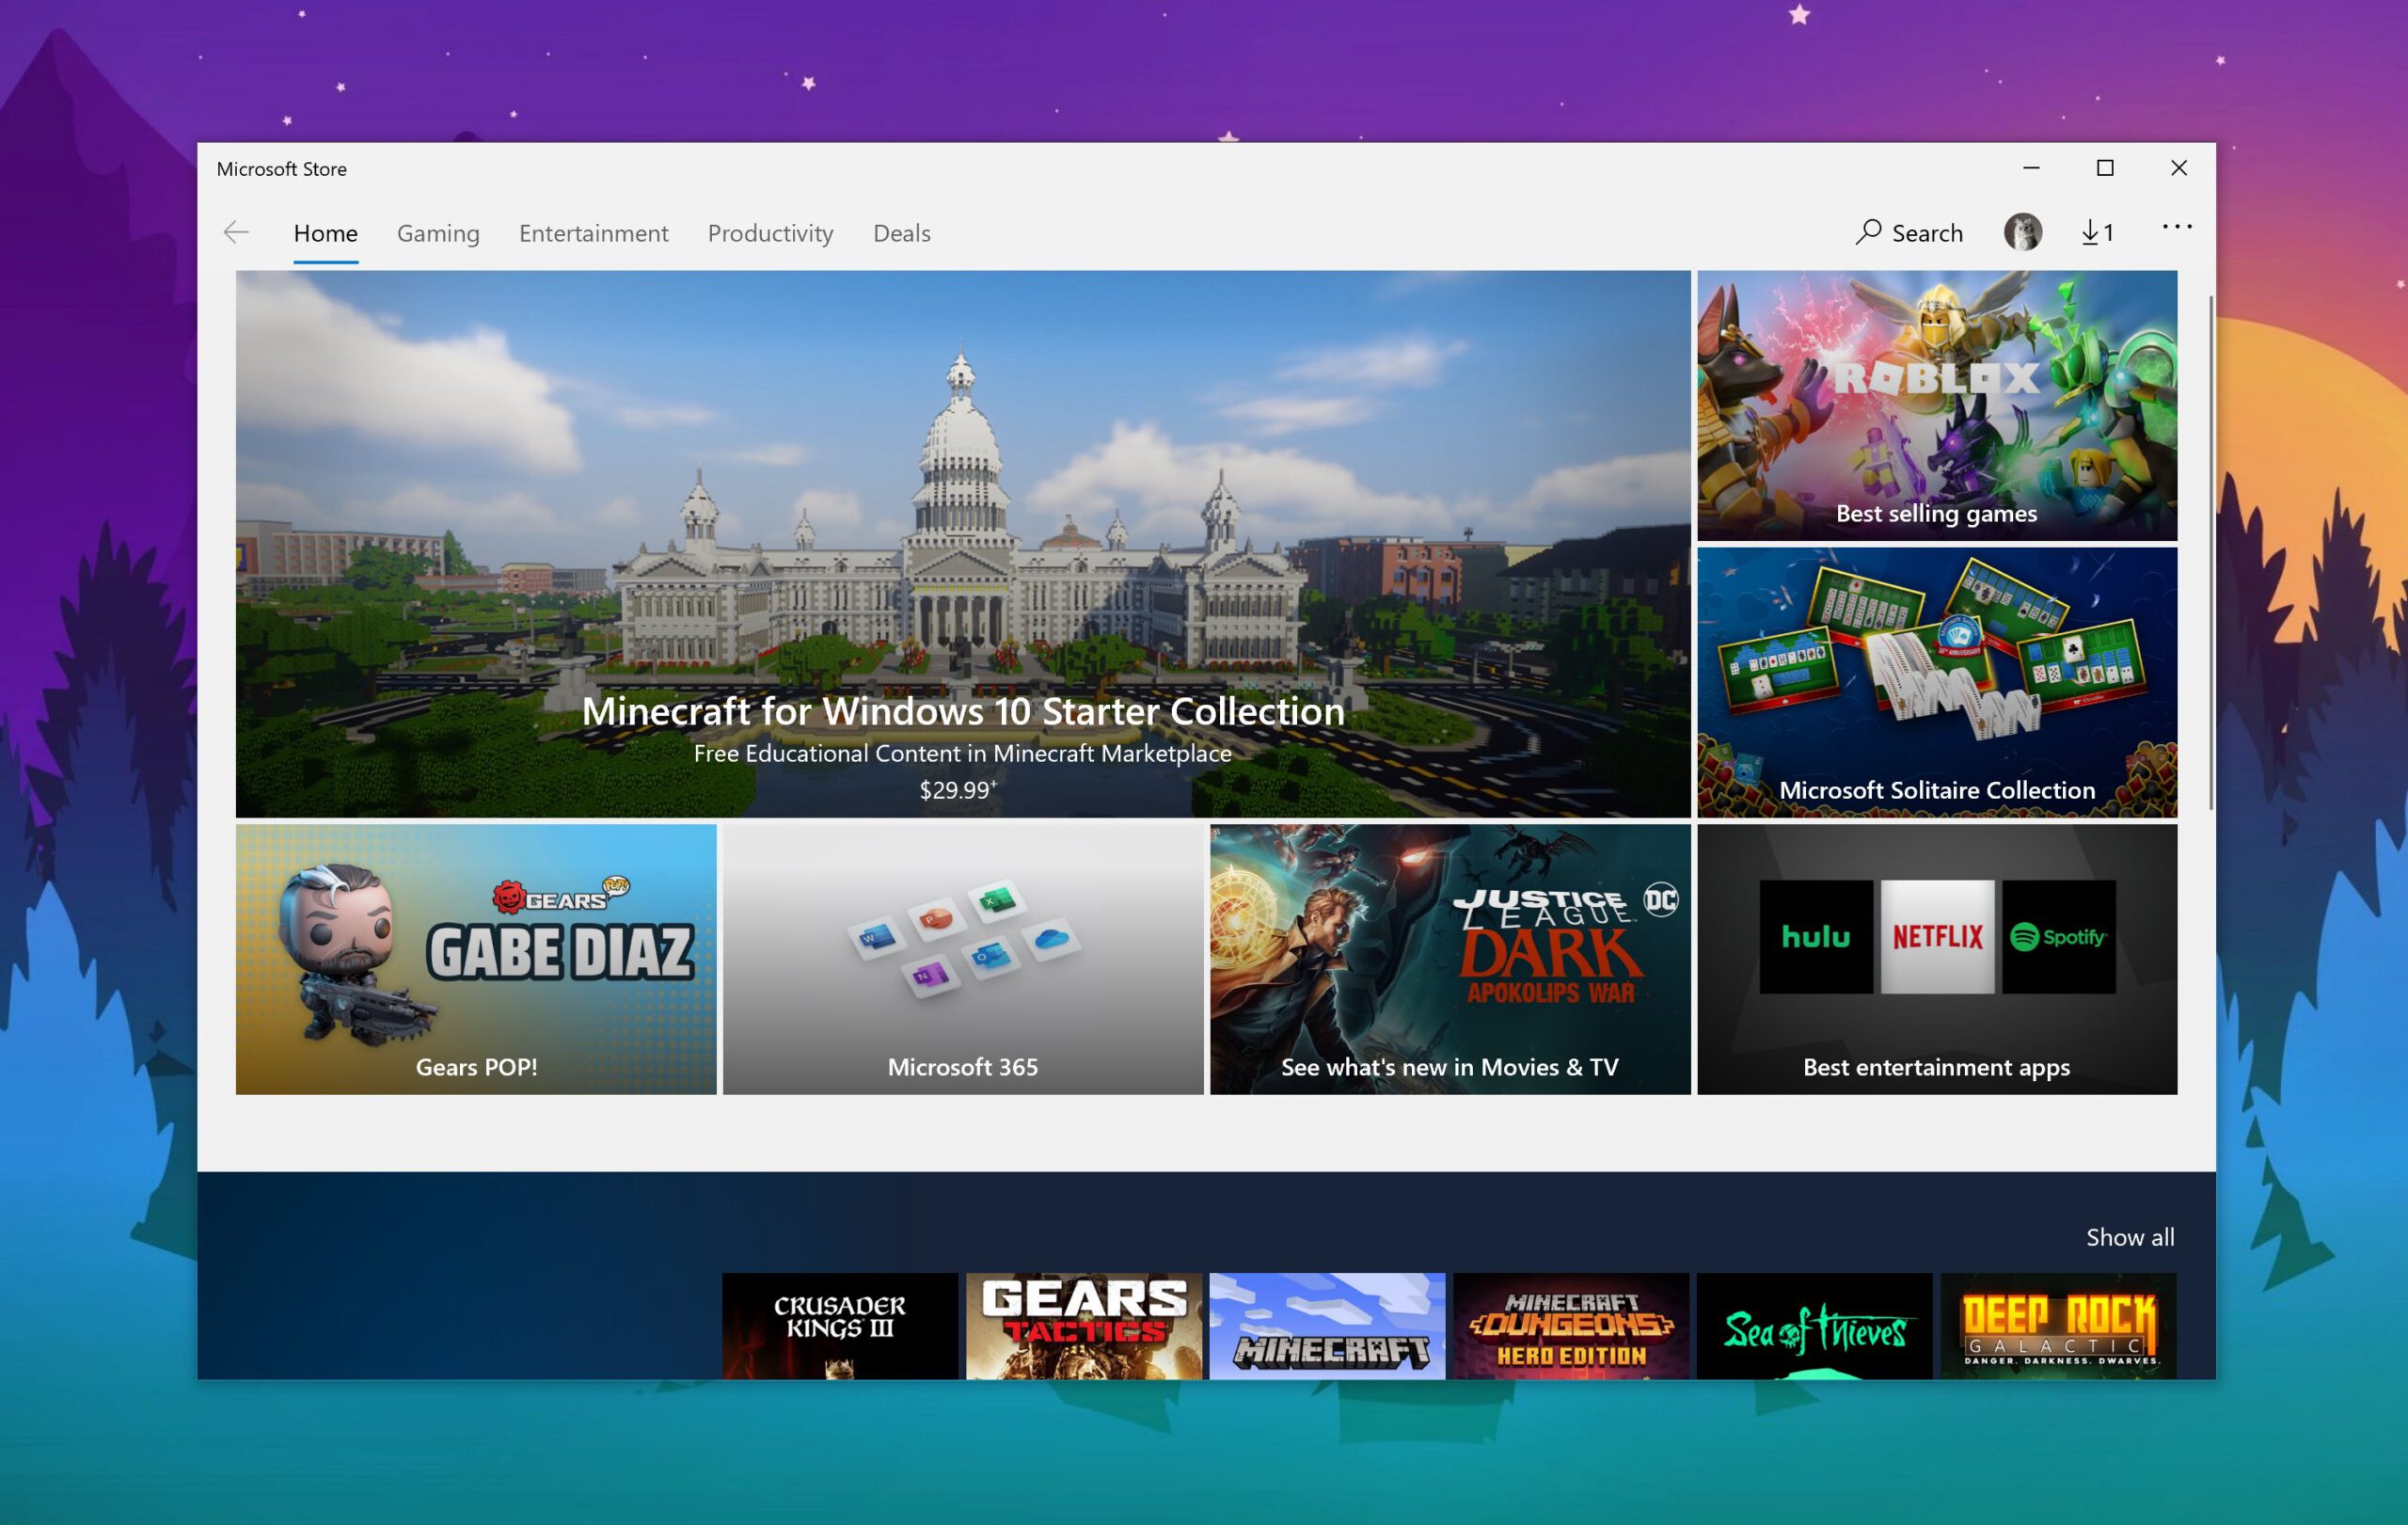
Task: Open Minecraft Dungeons Hero Edition
Action: point(1571,1326)
